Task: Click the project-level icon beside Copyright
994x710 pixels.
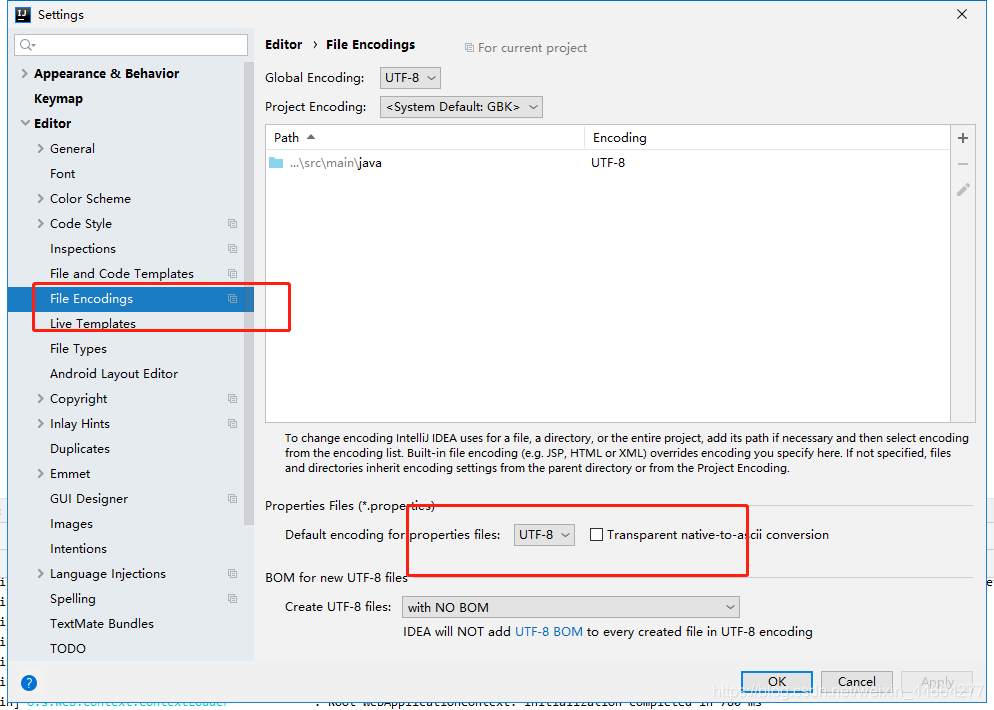Action: tap(233, 399)
